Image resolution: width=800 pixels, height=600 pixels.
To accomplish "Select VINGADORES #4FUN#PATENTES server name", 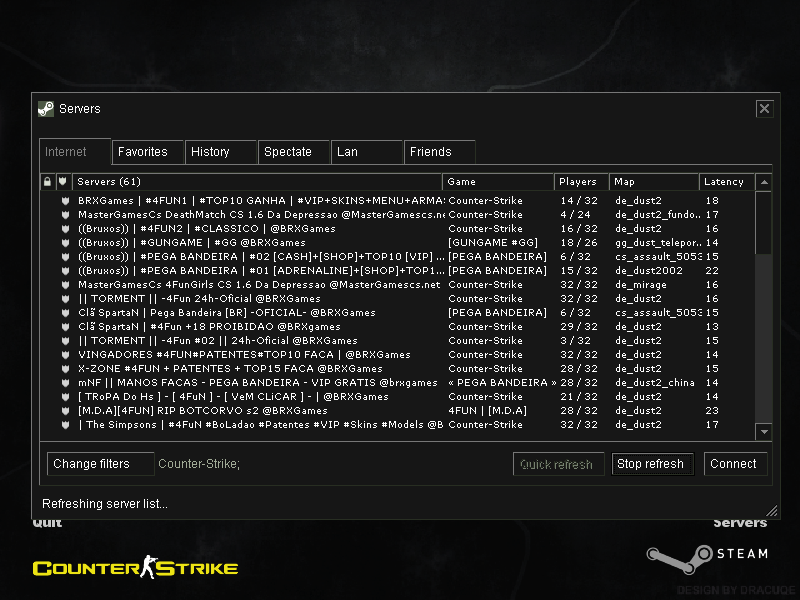I will click(244, 355).
